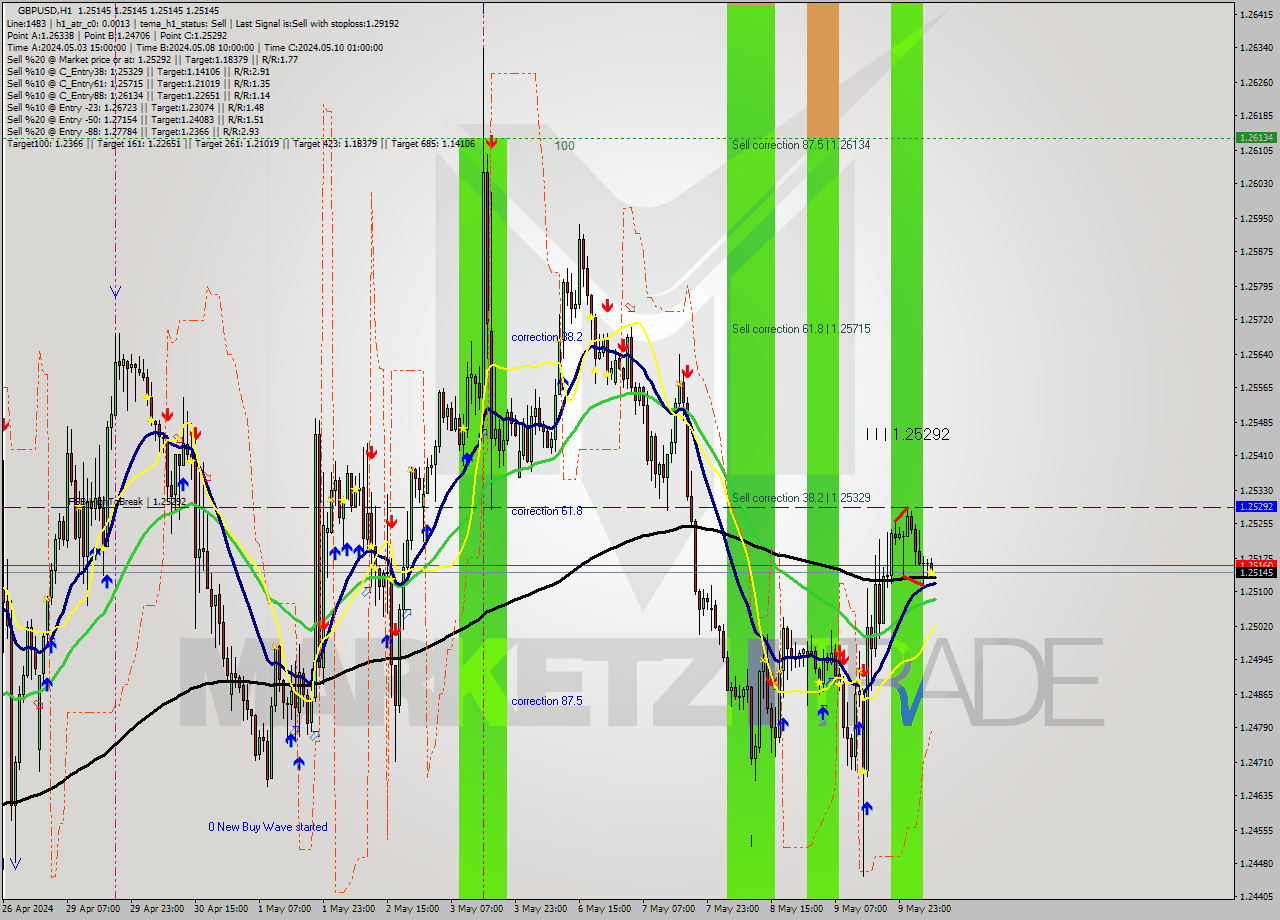Click the 'FSB-HighToBreak | 1.25292' line label
1280x920 pixels.
pyautogui.click(x=127, y=502)
